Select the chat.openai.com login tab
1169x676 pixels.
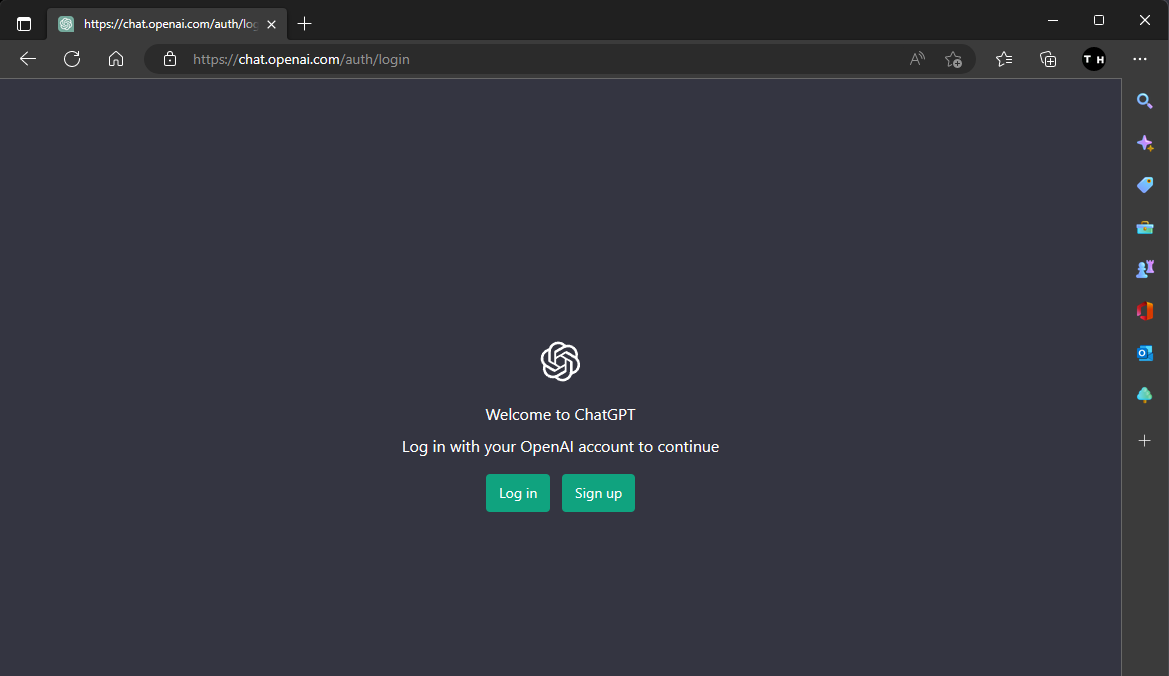pyautogui.click(x=167, y=24)
